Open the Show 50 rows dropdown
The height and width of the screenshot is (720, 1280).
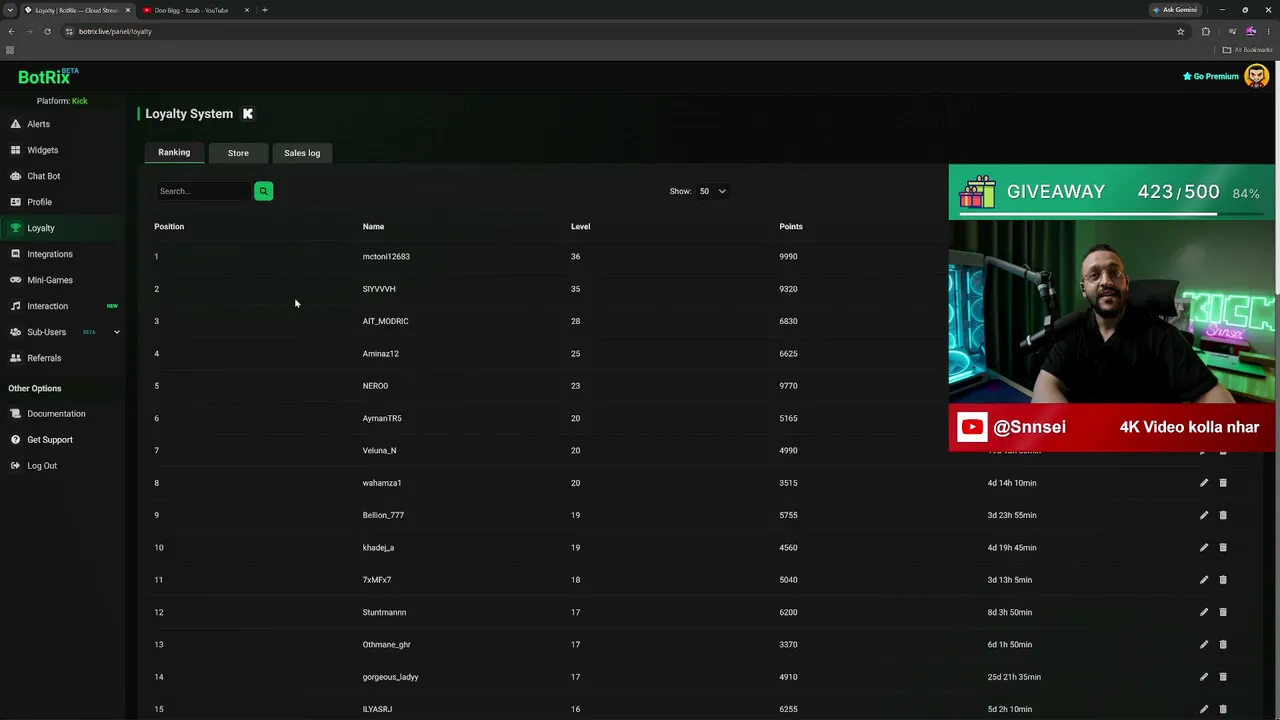712,191
